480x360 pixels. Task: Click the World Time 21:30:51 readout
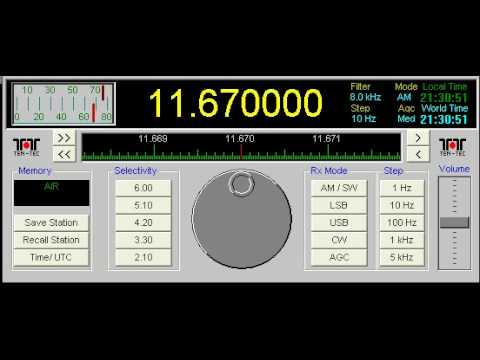point(444,120)
